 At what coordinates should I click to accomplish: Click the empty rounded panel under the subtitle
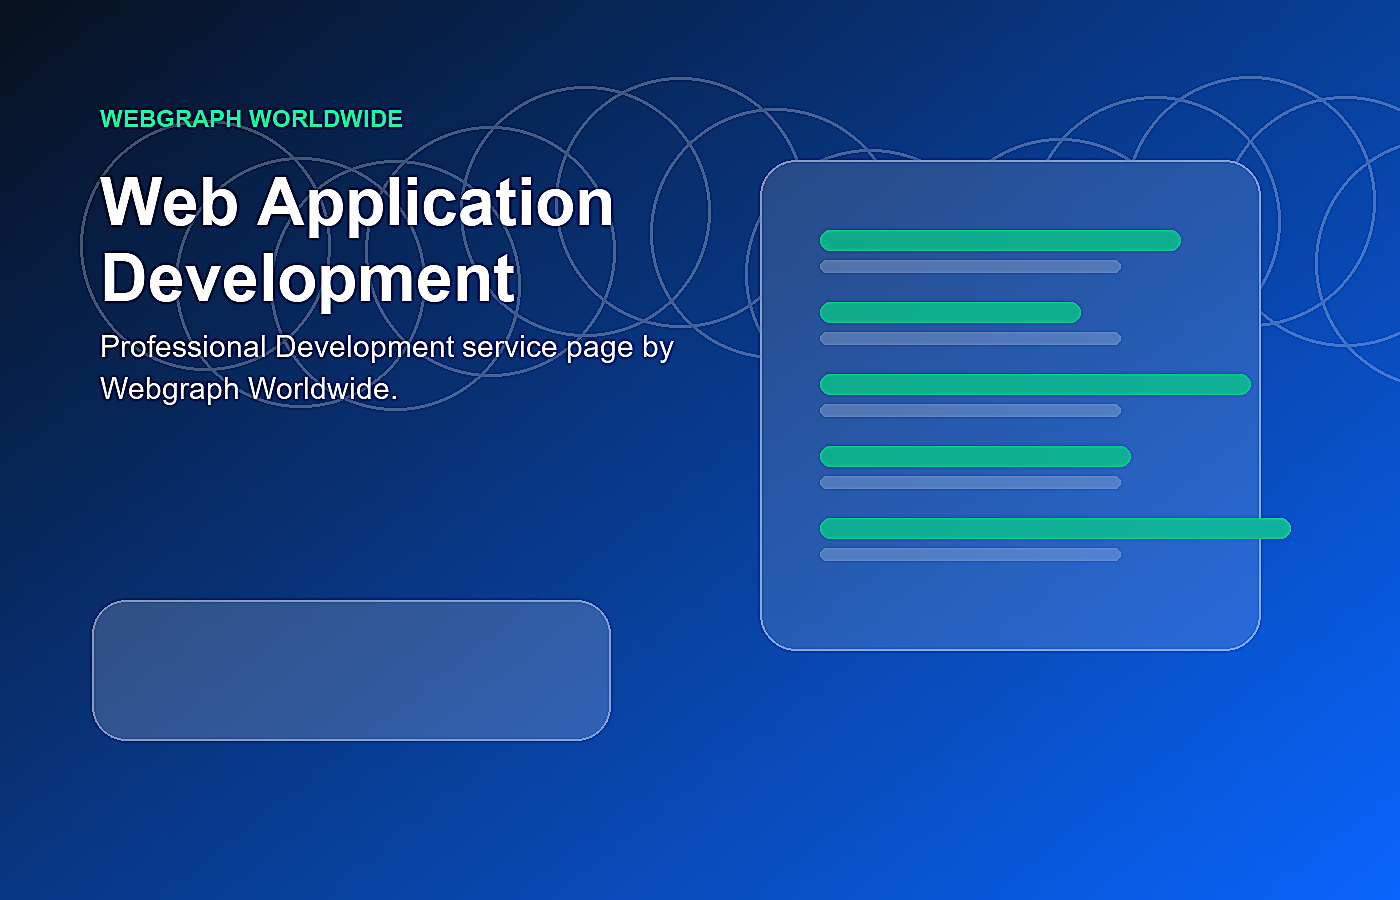pos(351,670)
